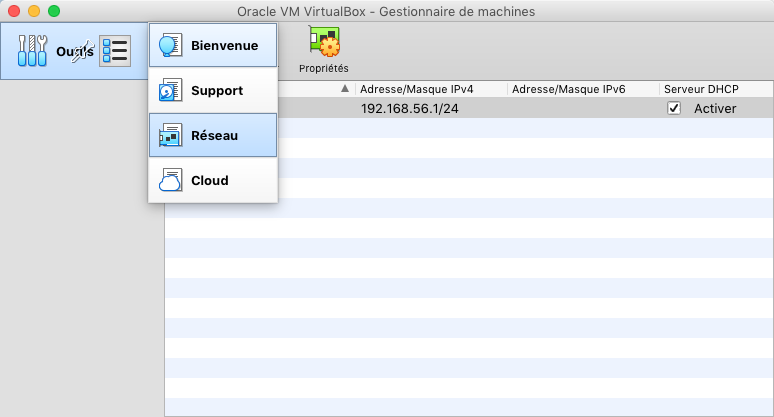774x417 pixels.
Task: Click the Outils label text
Action: [x=75, y=51]
